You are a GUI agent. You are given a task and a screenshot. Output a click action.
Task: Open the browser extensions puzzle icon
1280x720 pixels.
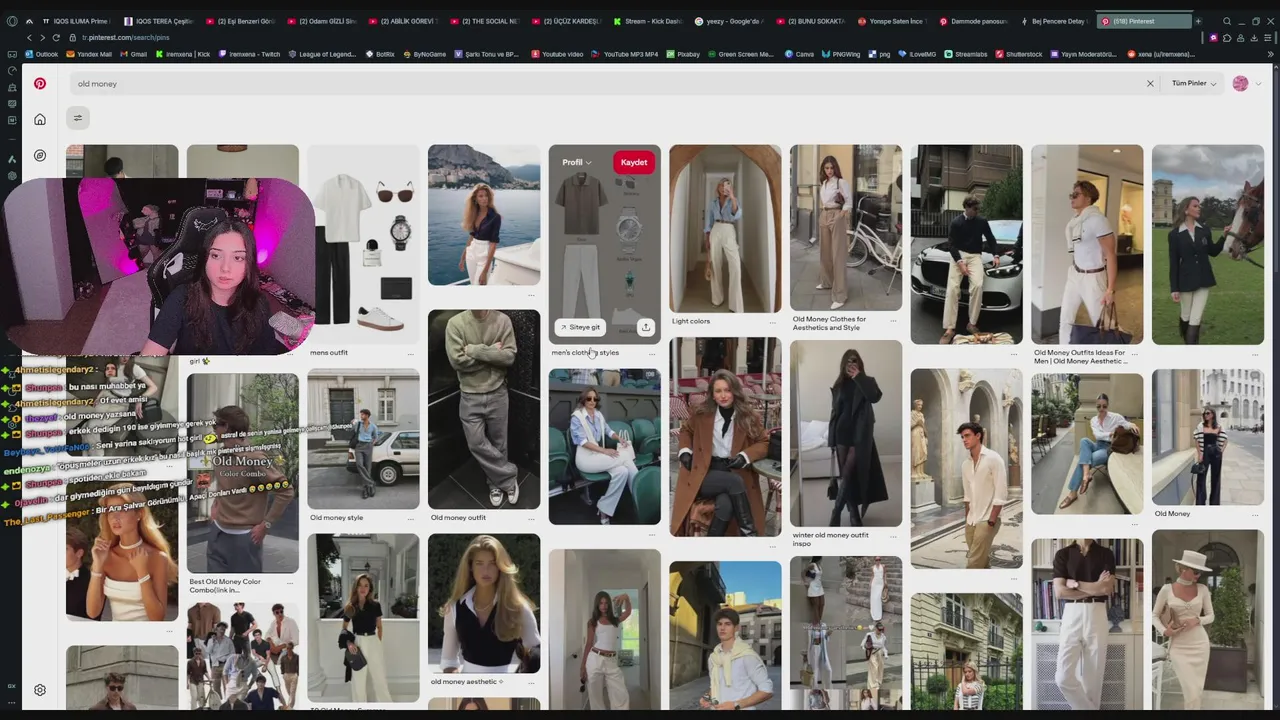1226,37
